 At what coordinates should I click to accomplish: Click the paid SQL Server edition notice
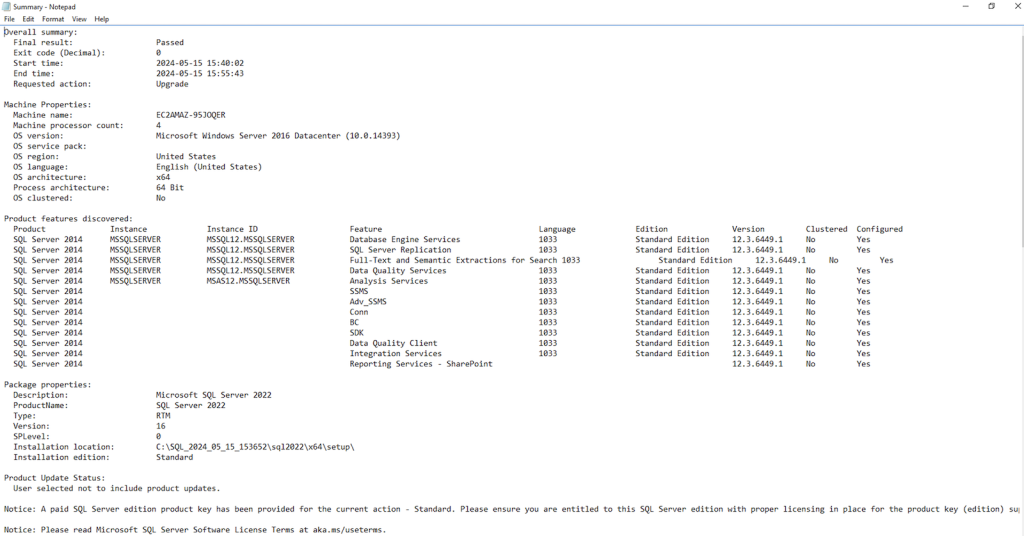tap(512, 509)
